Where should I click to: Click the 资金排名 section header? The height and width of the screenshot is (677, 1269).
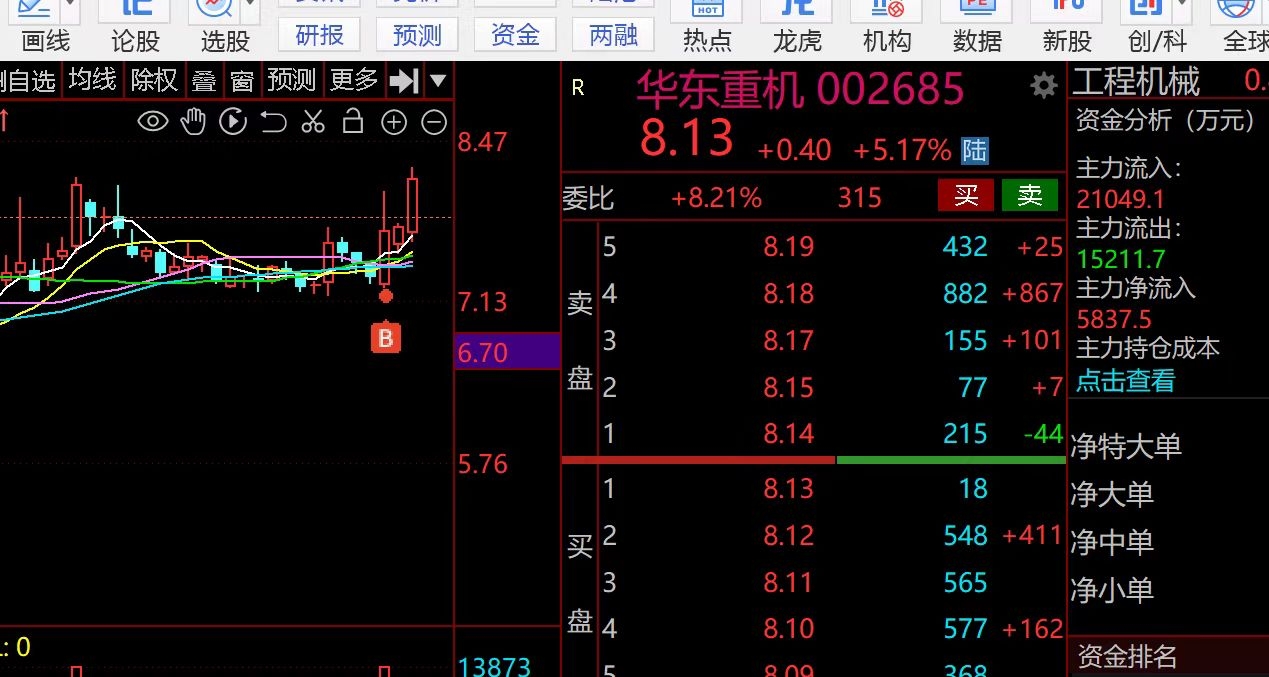pyautogui.click(x=1127, y=657)
